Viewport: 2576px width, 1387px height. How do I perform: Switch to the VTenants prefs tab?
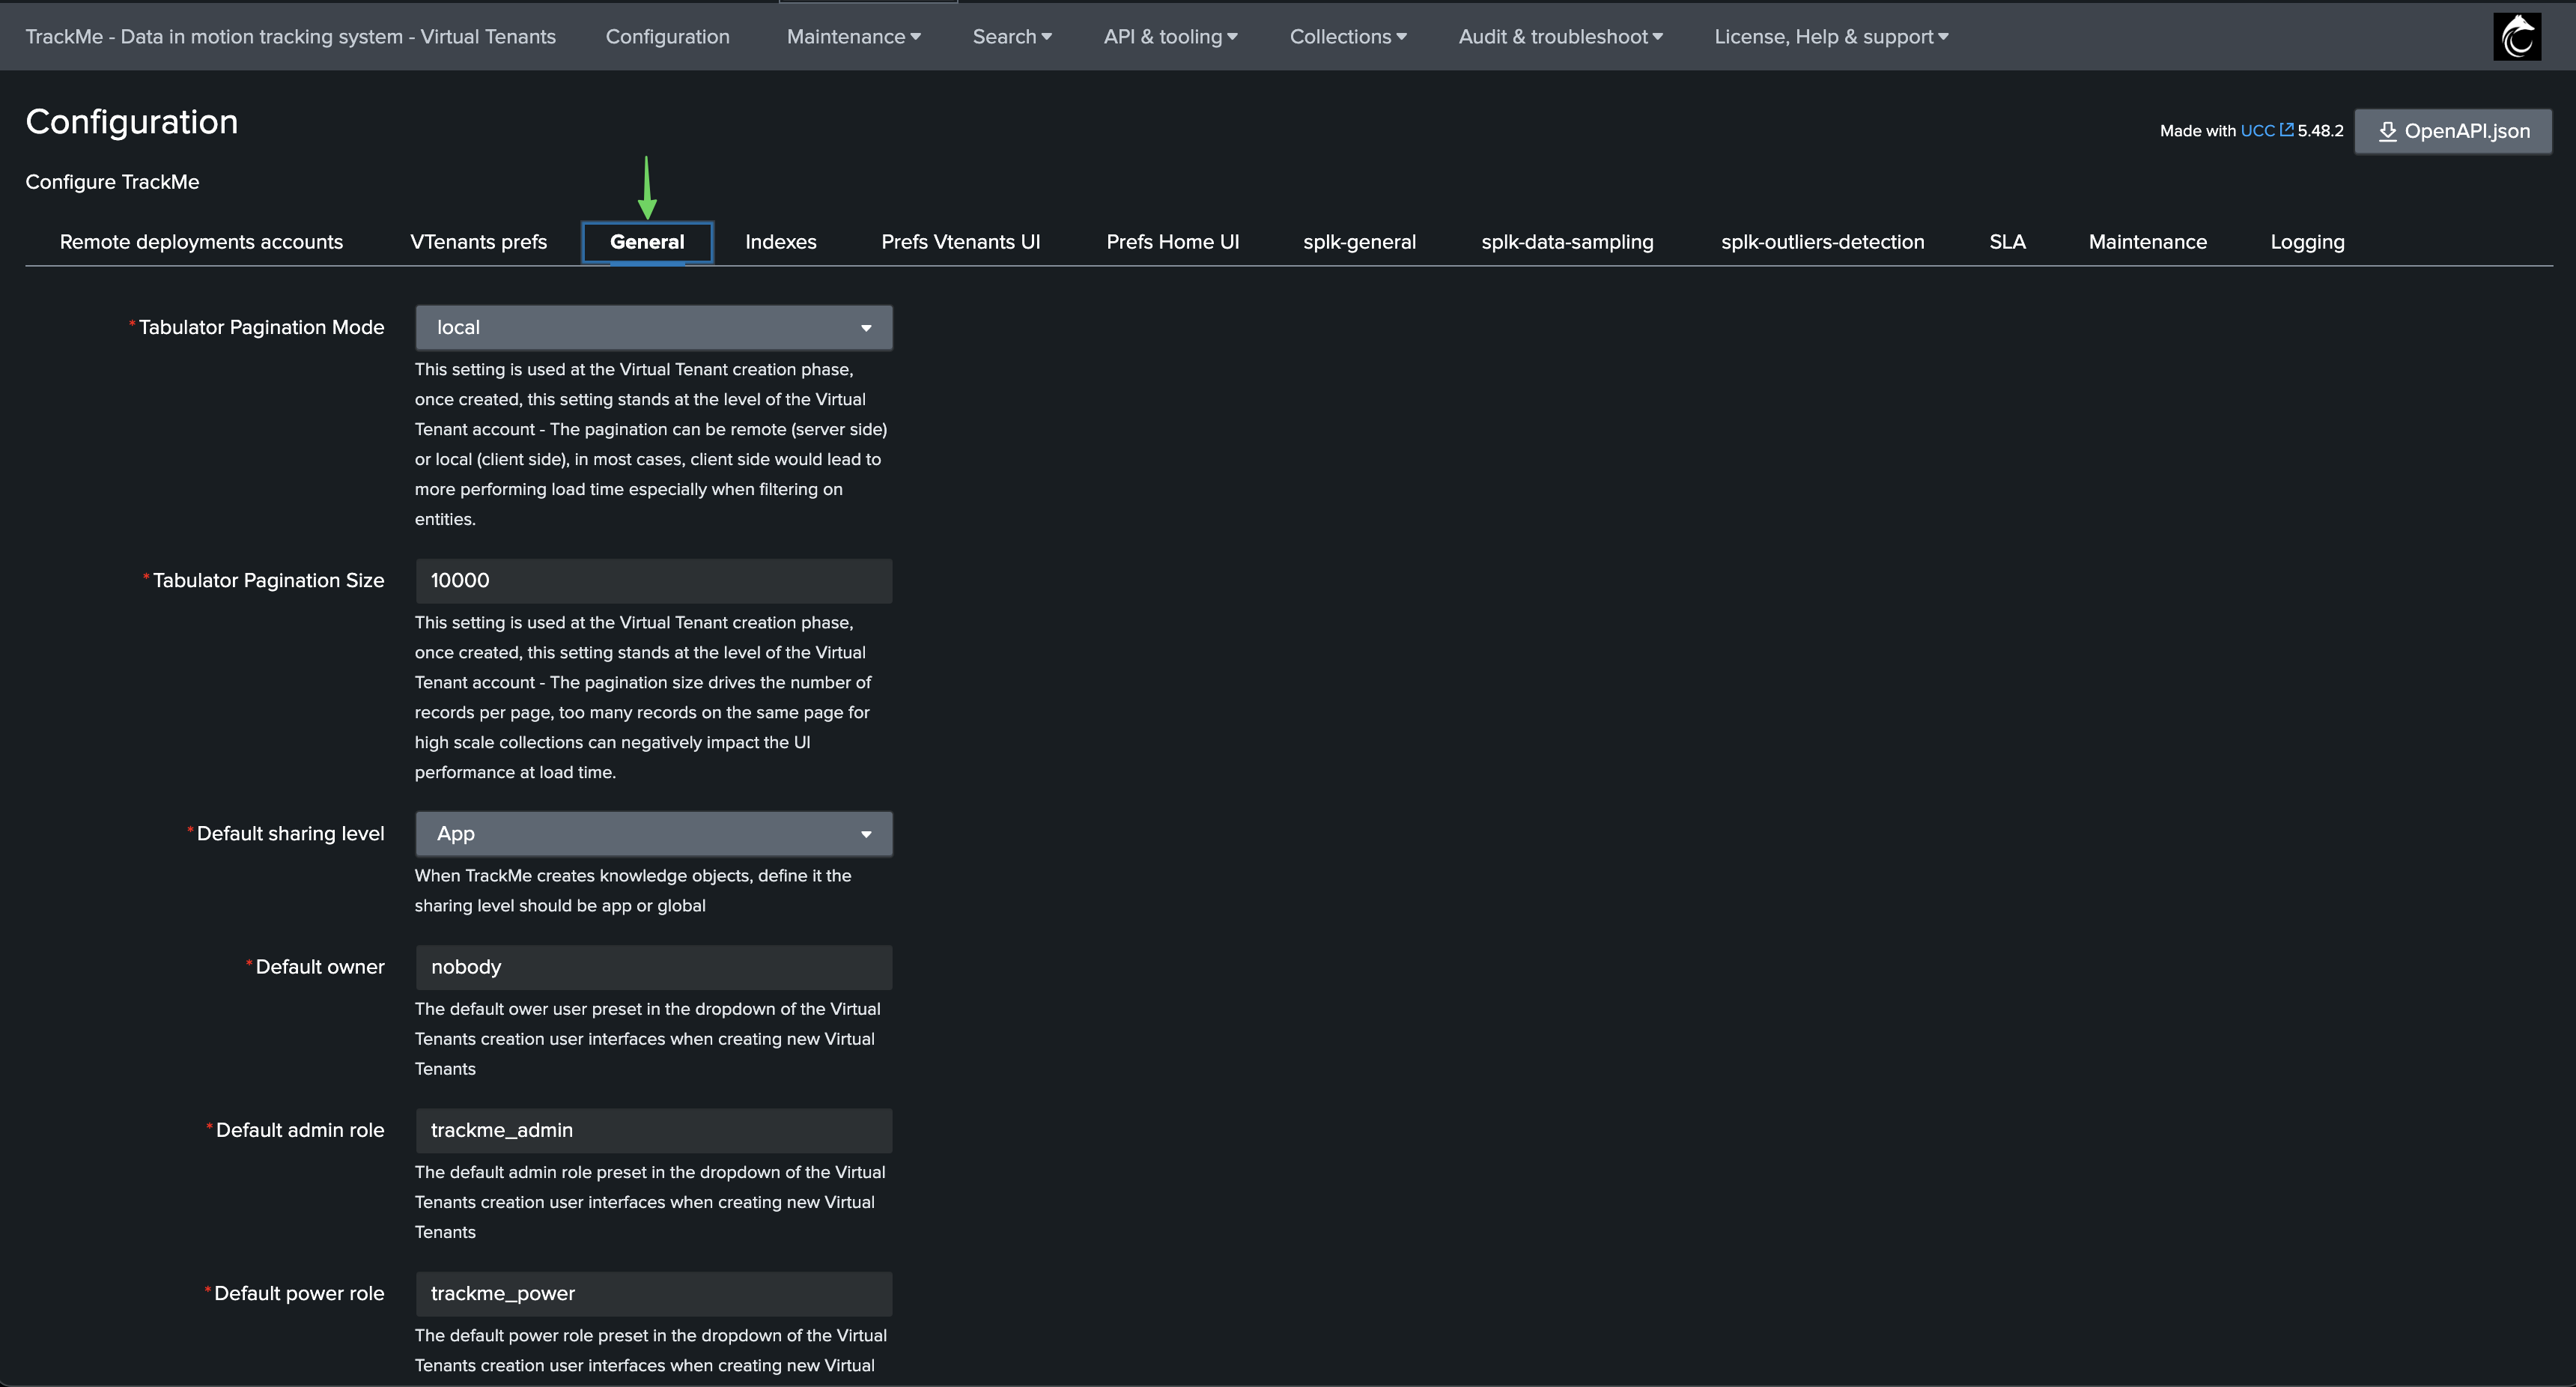click(478, 242)
